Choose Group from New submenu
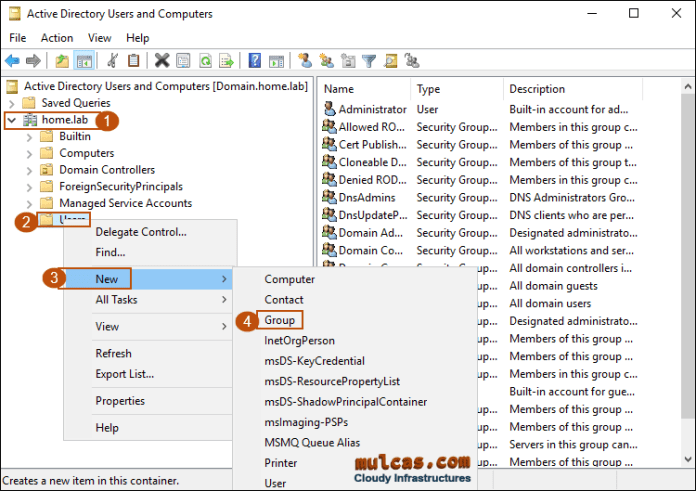This screenshot has width=696, height=491. (355, 320)
